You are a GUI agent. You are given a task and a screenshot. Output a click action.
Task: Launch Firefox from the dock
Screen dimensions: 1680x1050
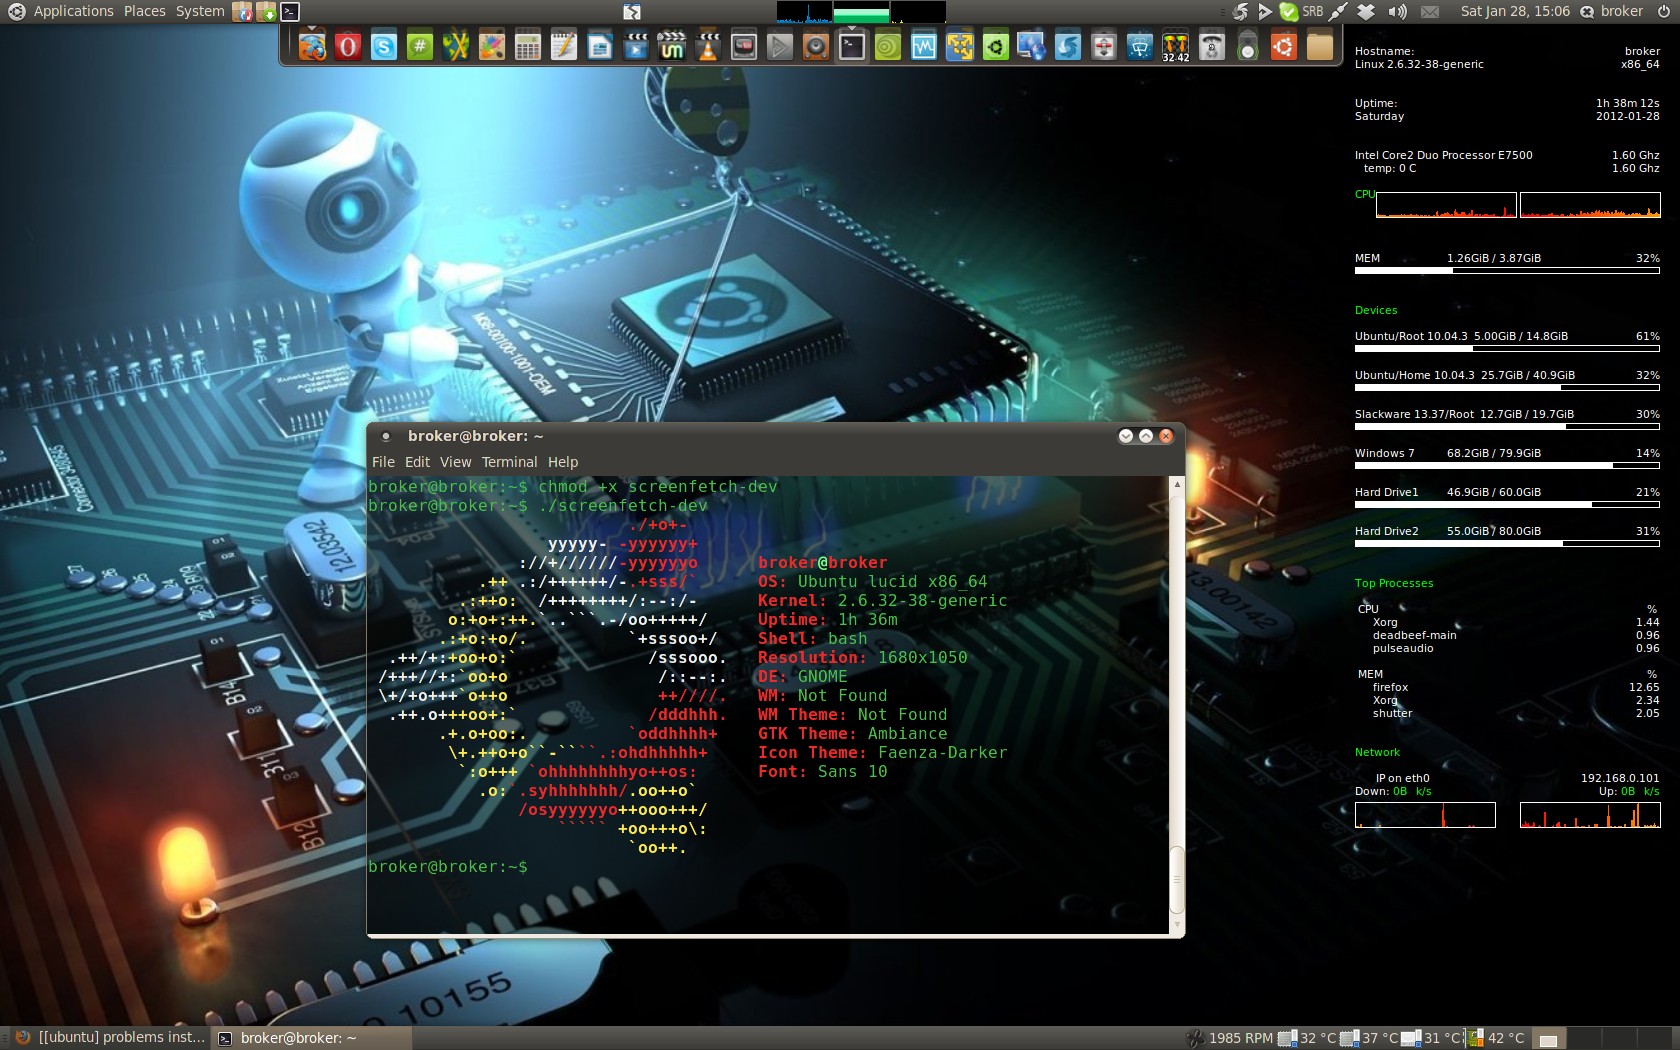pyautogui.click(x=312, y=46)
